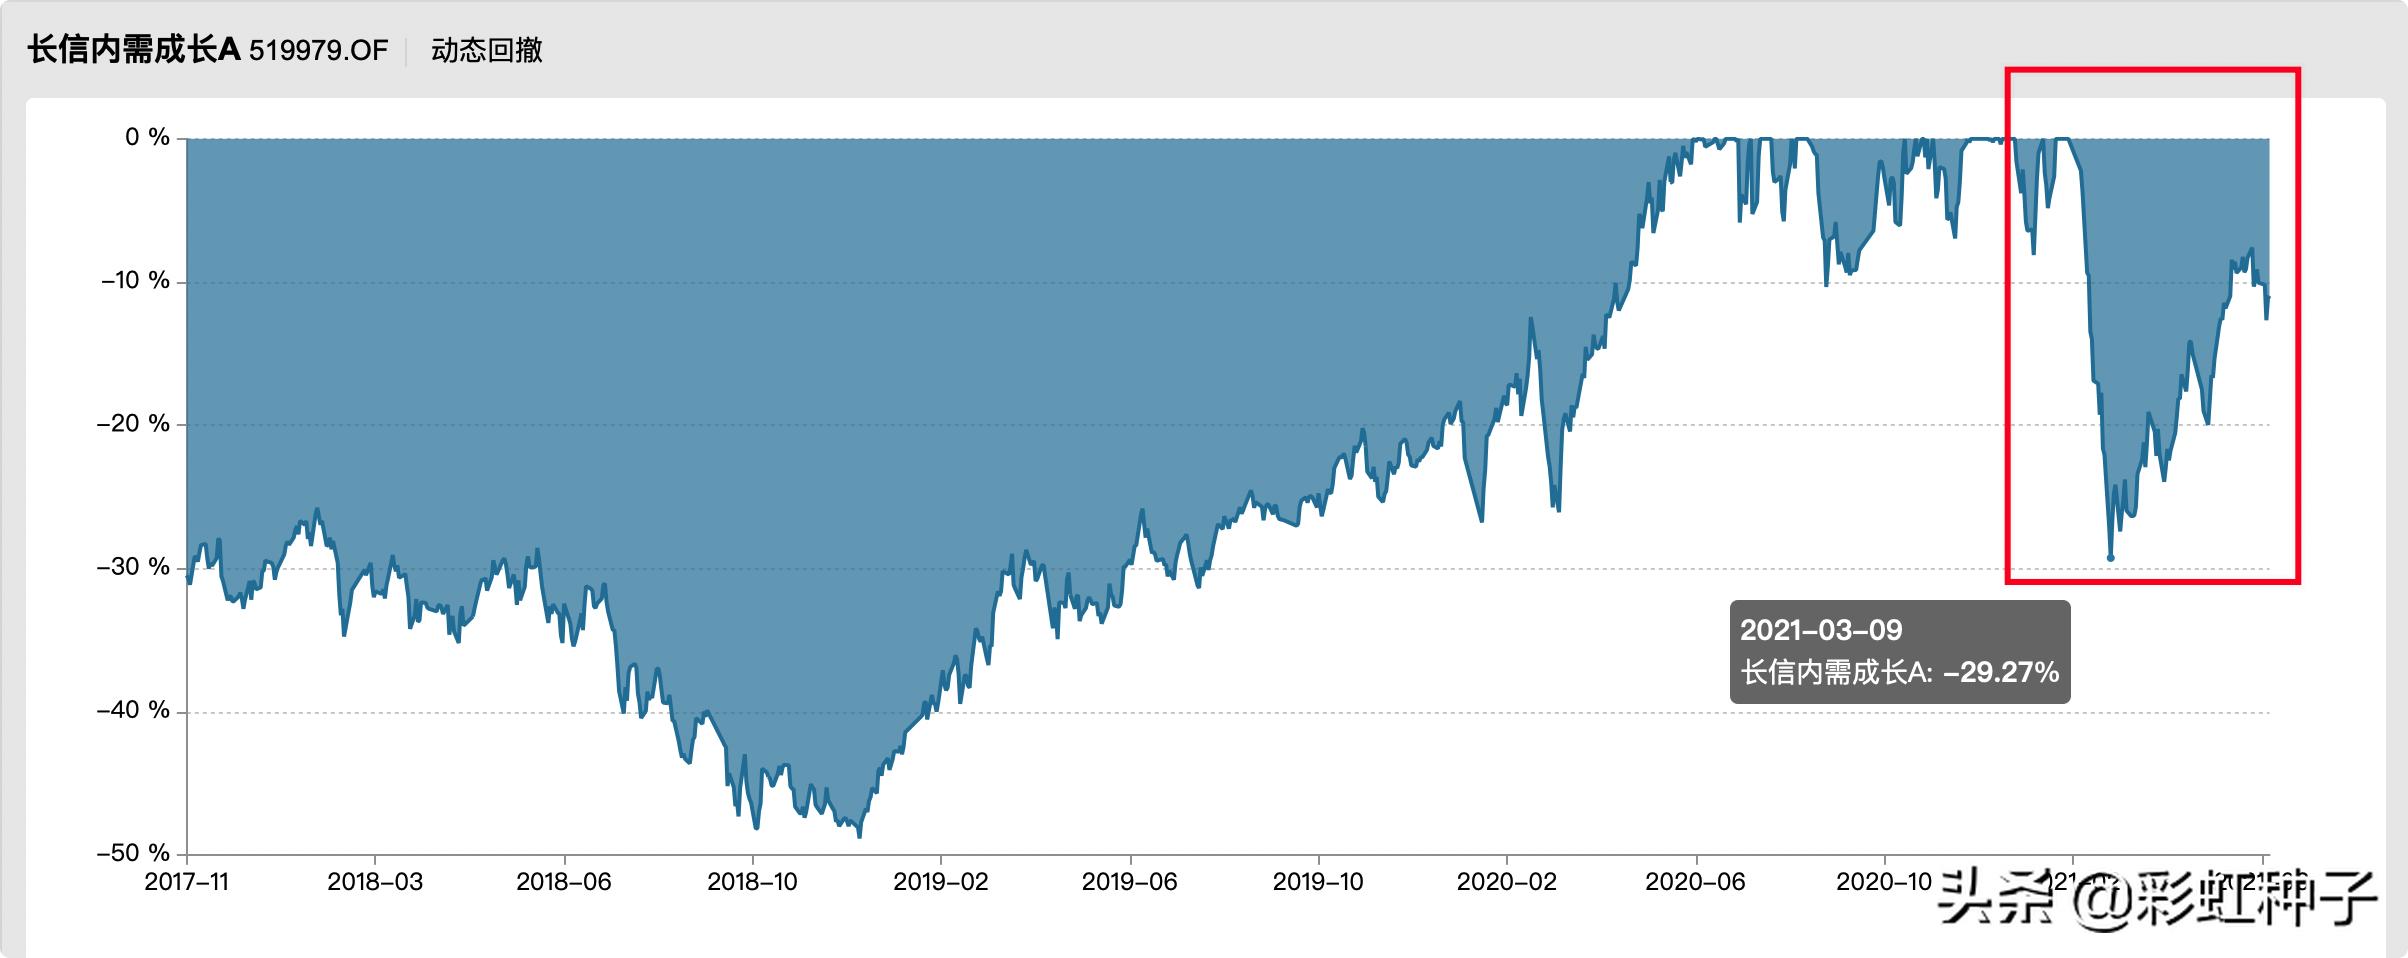
Task: Open the 动态回撤 tab label
Action: (487, 51)
